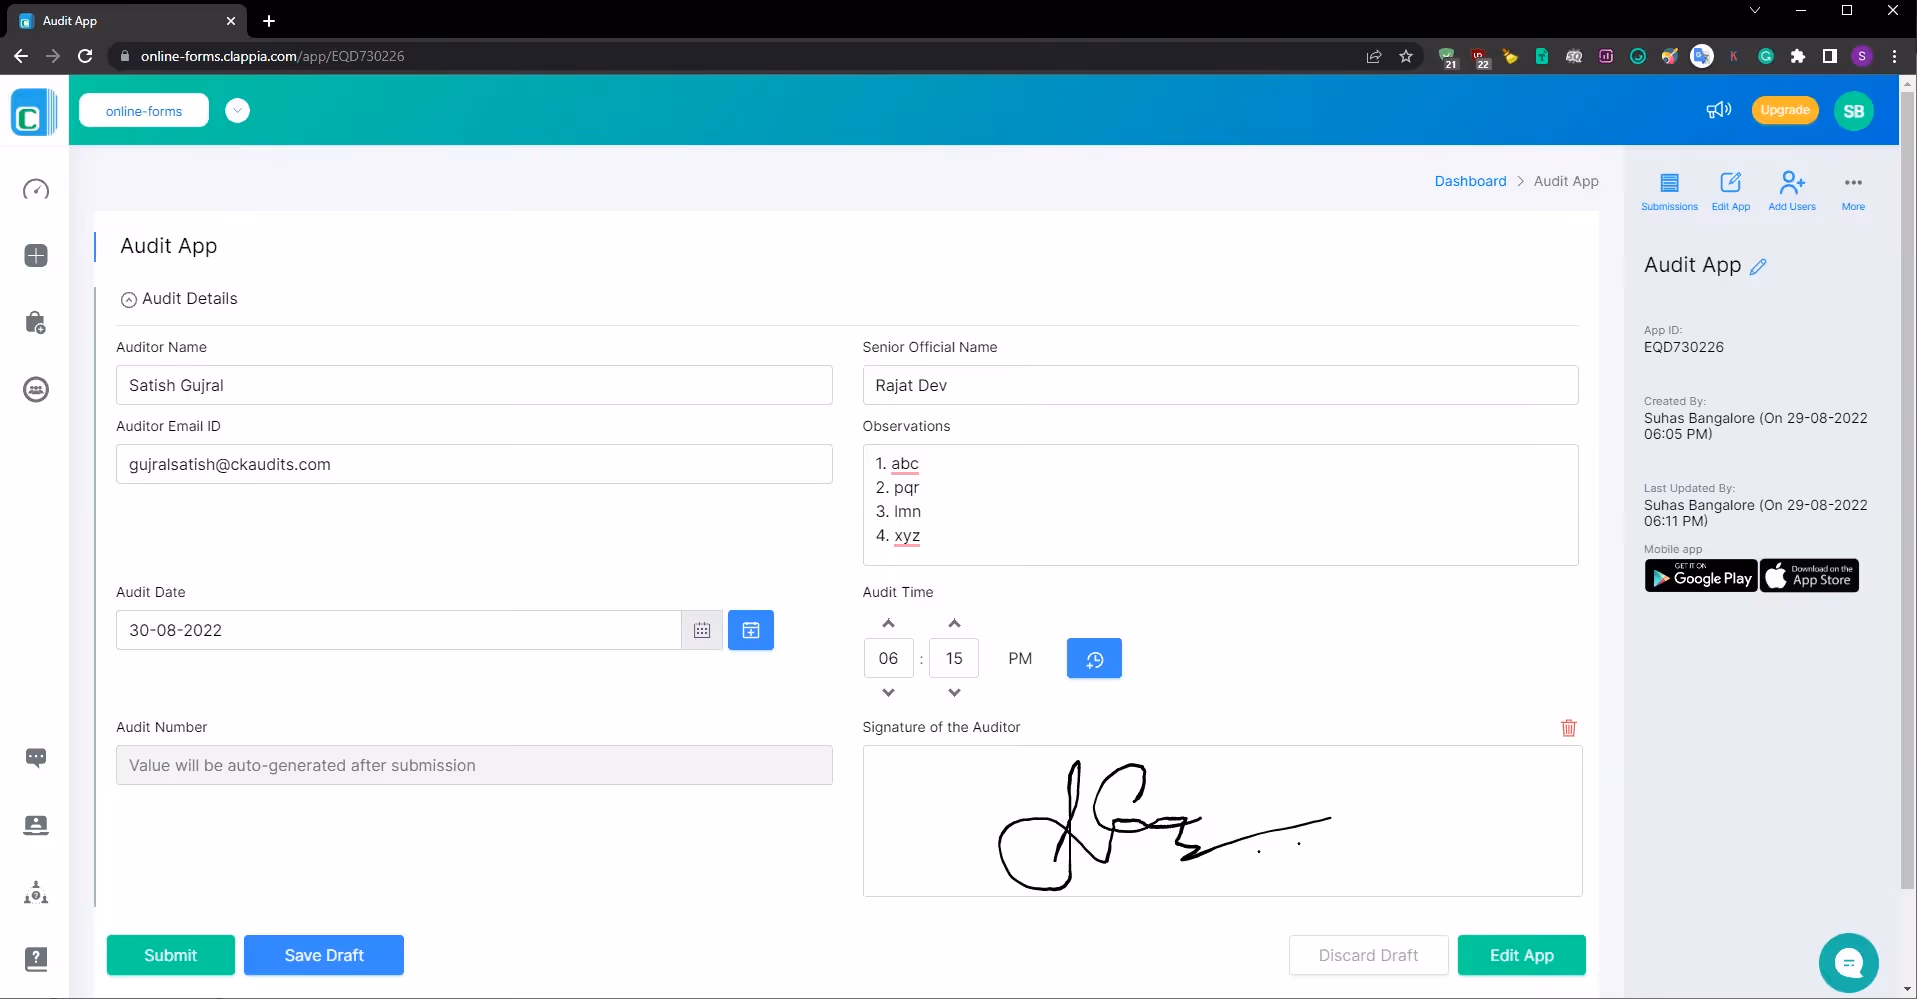Click the Upgrade button

coord(1785,110)
